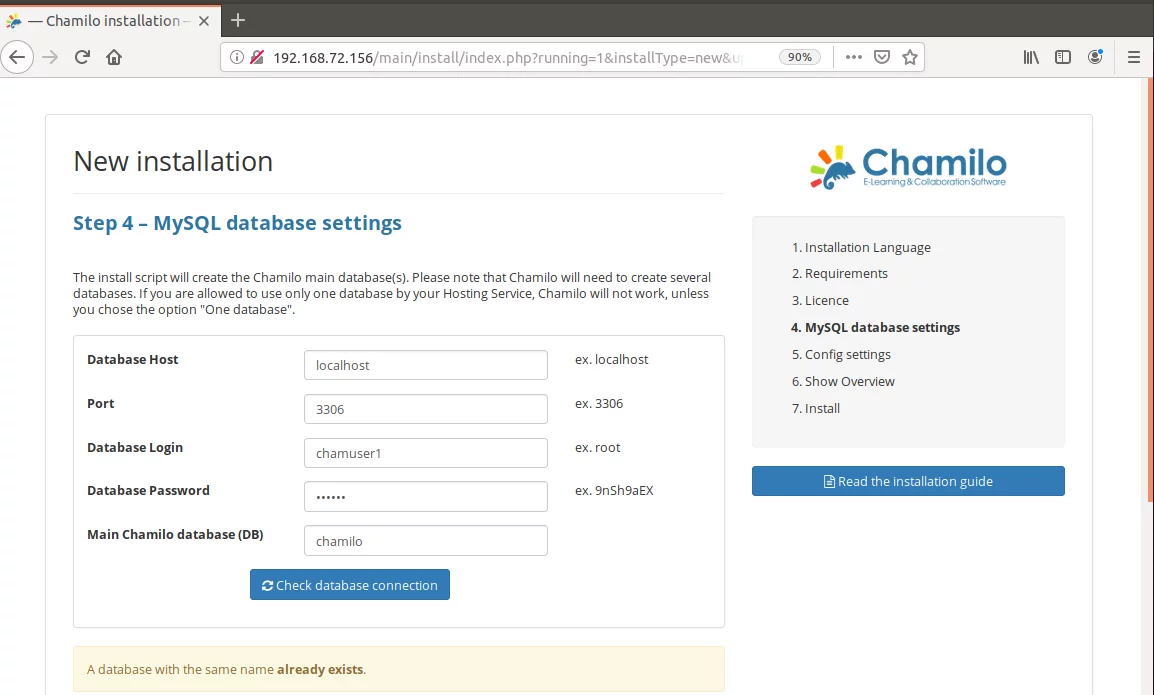The image size is (1154, 695).
Task: Open the Library icon in toolbar
Action: click(x=1031, y=57)
